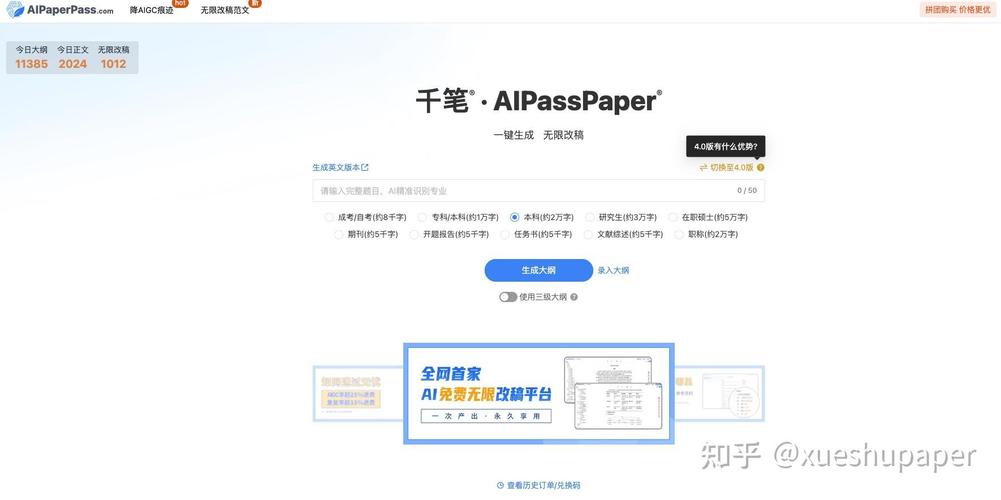Viewport: 1001px width, 500px height.
Task: Click the 录入大纲 link
Action: [613, 270]
